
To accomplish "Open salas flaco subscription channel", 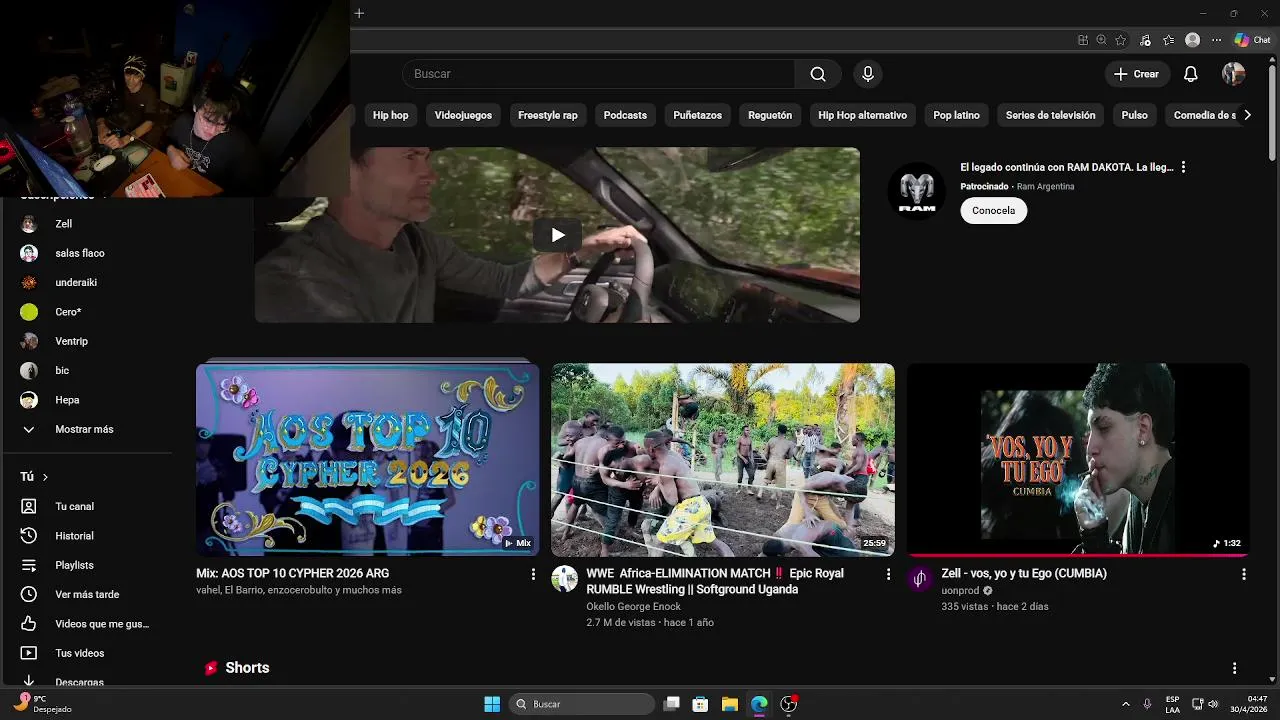I will pyautogui.click(x=85, y=253).
